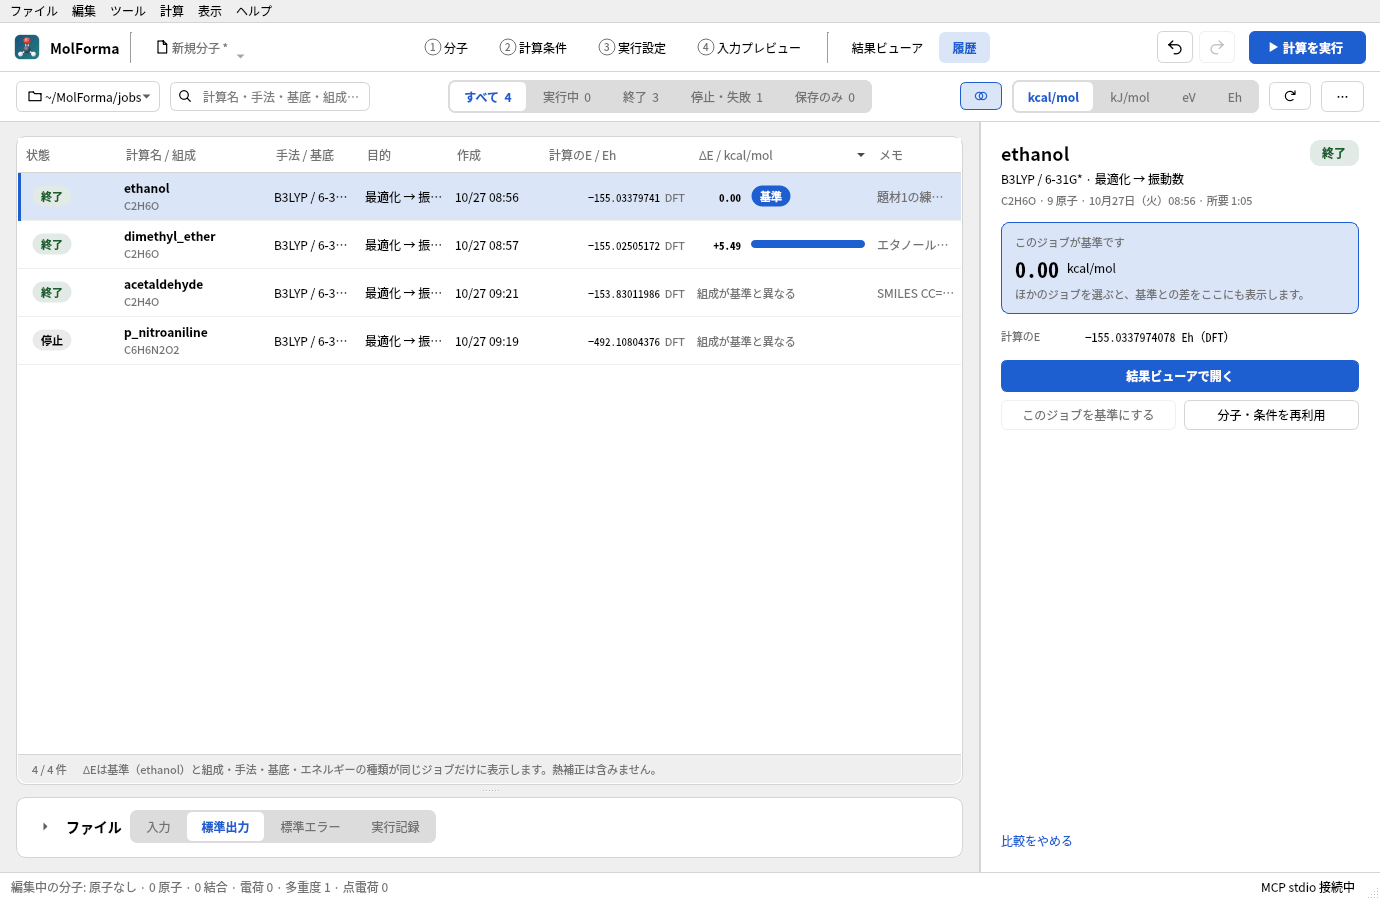The image size is (1380, 900).
Task: Run the calculation with 計算を実行
Action: [1307, 47]
